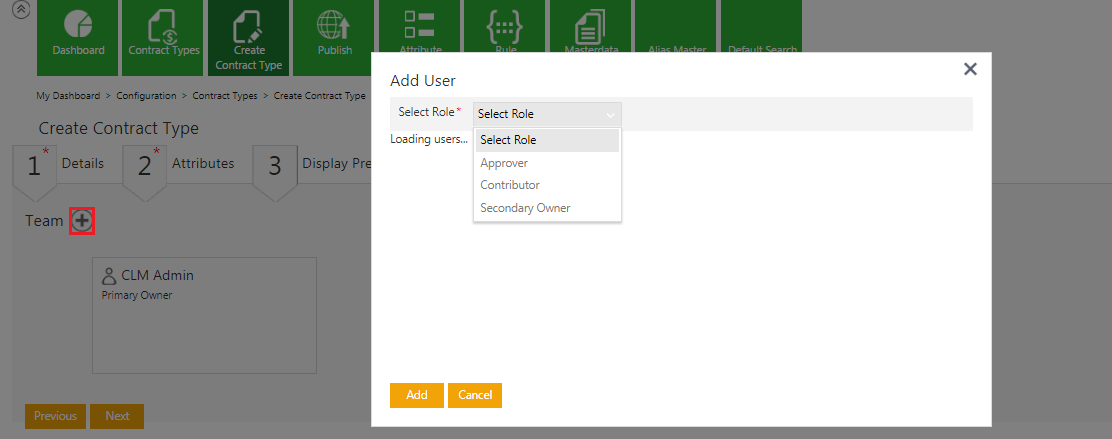Open the Rule tile
1112x439 pixels.
click(x=506, y=26)
